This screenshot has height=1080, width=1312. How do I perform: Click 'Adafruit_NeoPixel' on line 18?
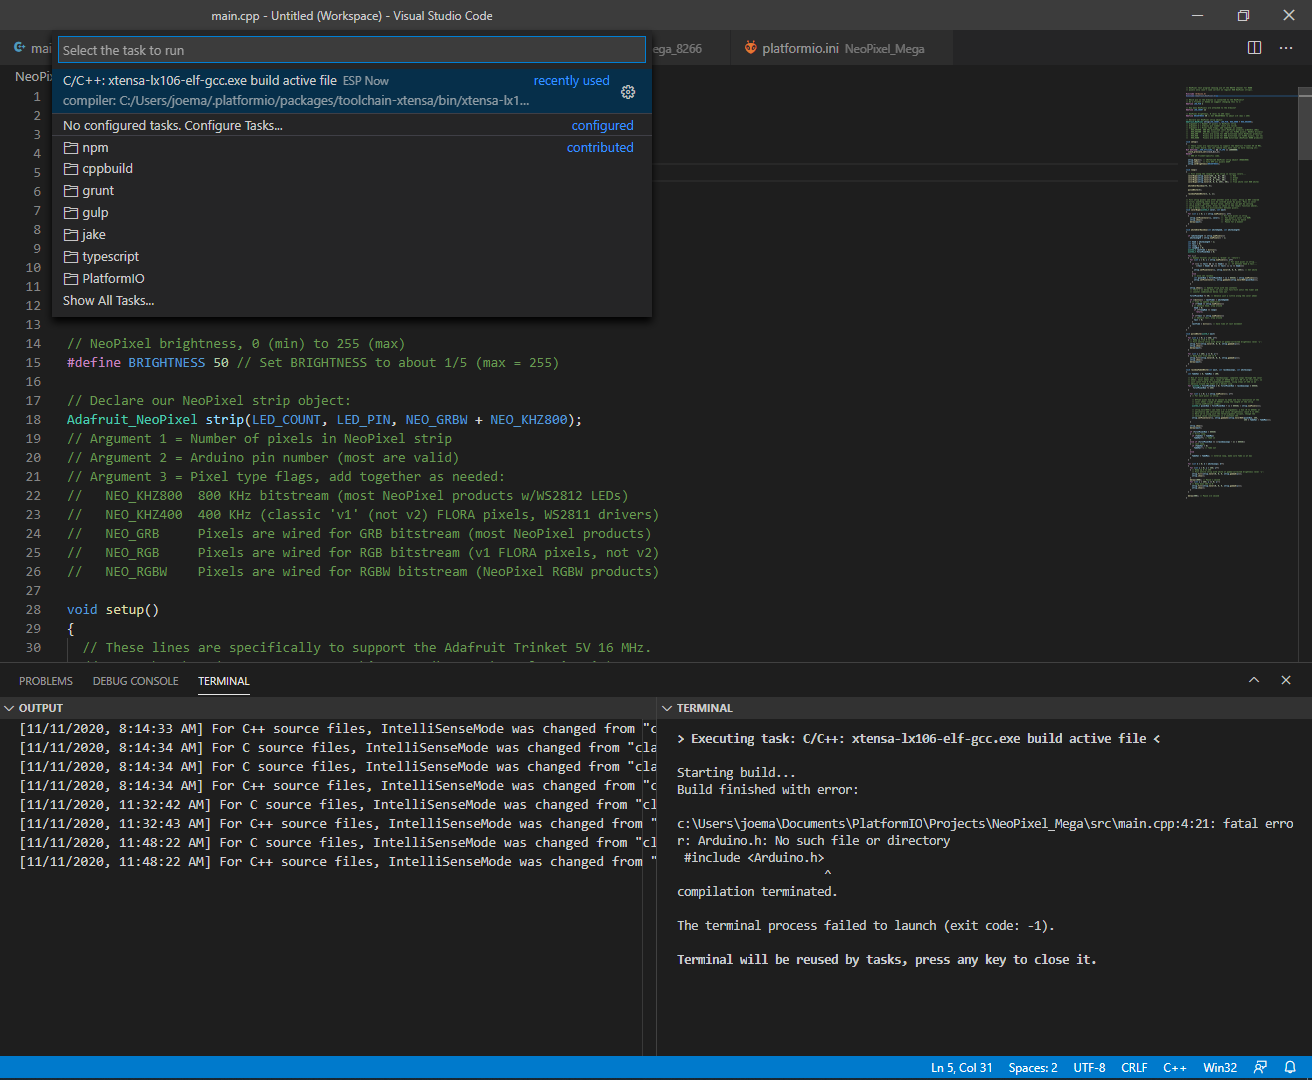click(x=132, y=420)
